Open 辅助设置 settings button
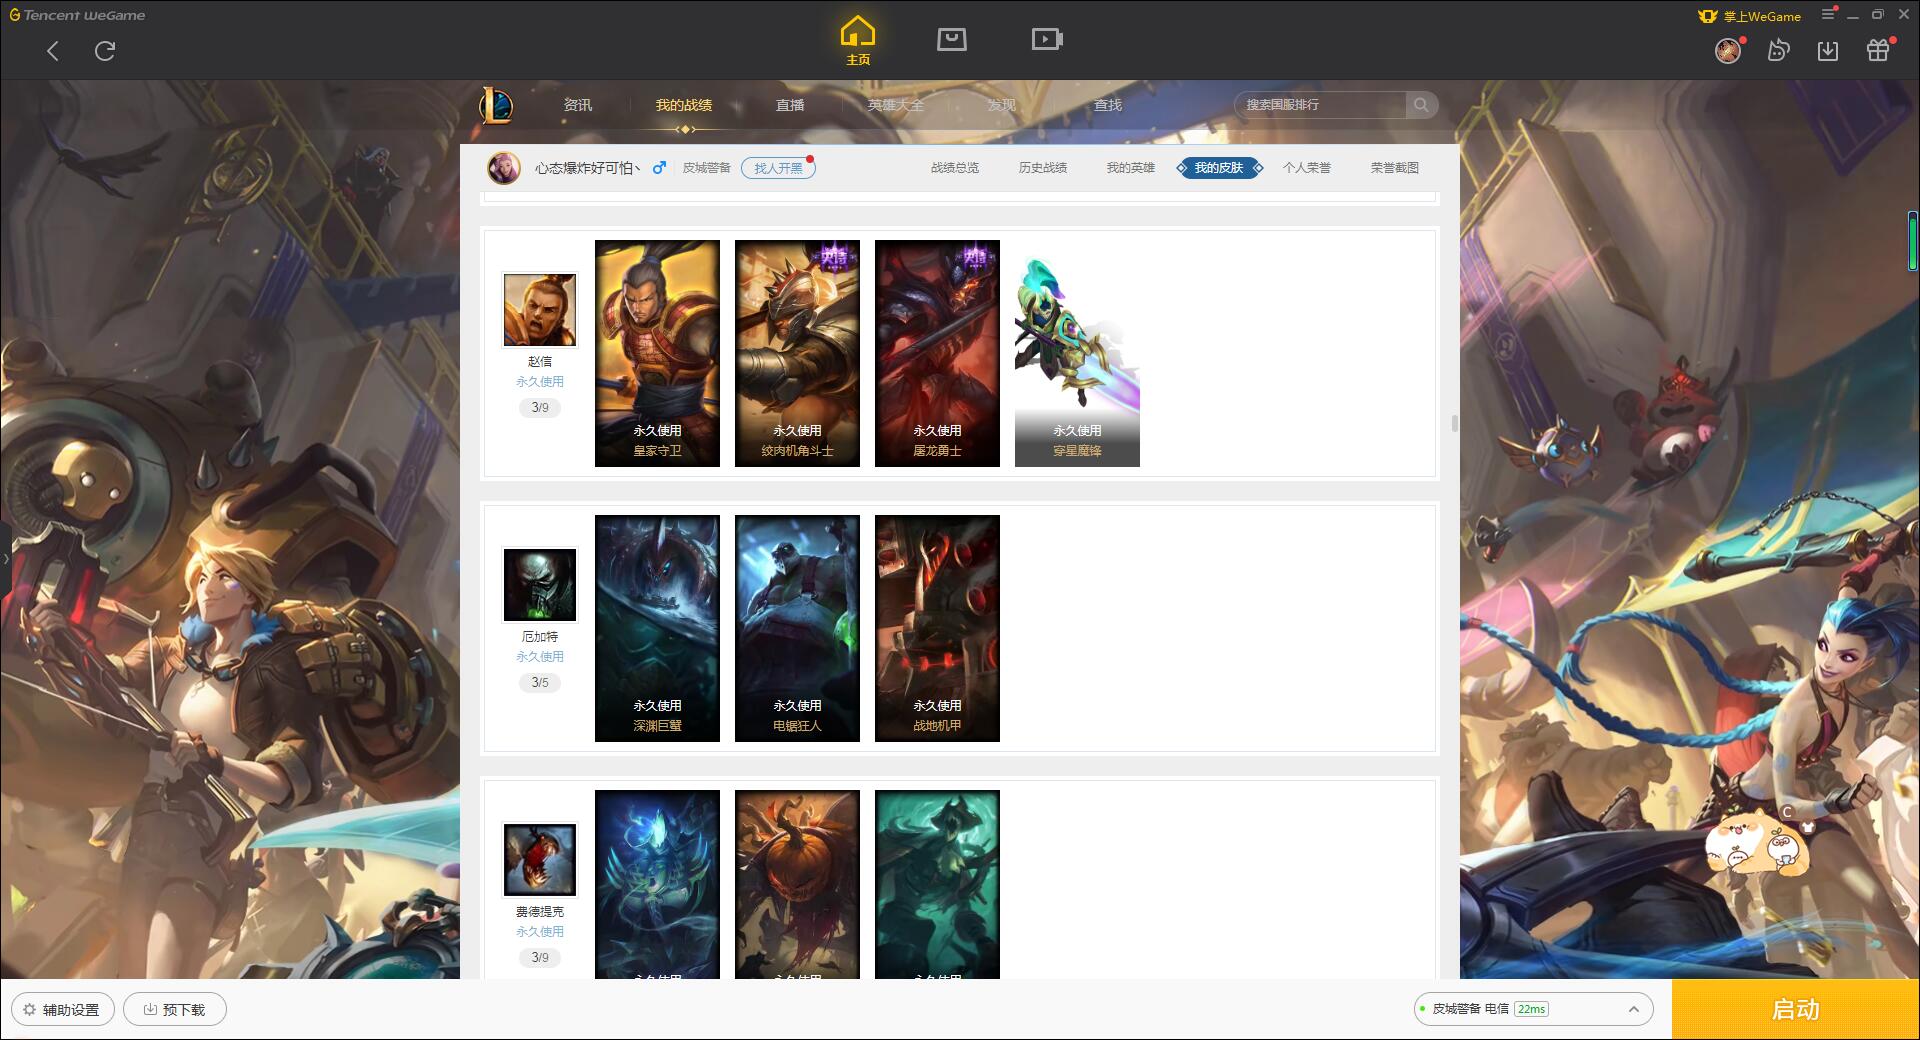Image resolution: width=1920 pixels, height=1040 pixels. [63, 1009]
